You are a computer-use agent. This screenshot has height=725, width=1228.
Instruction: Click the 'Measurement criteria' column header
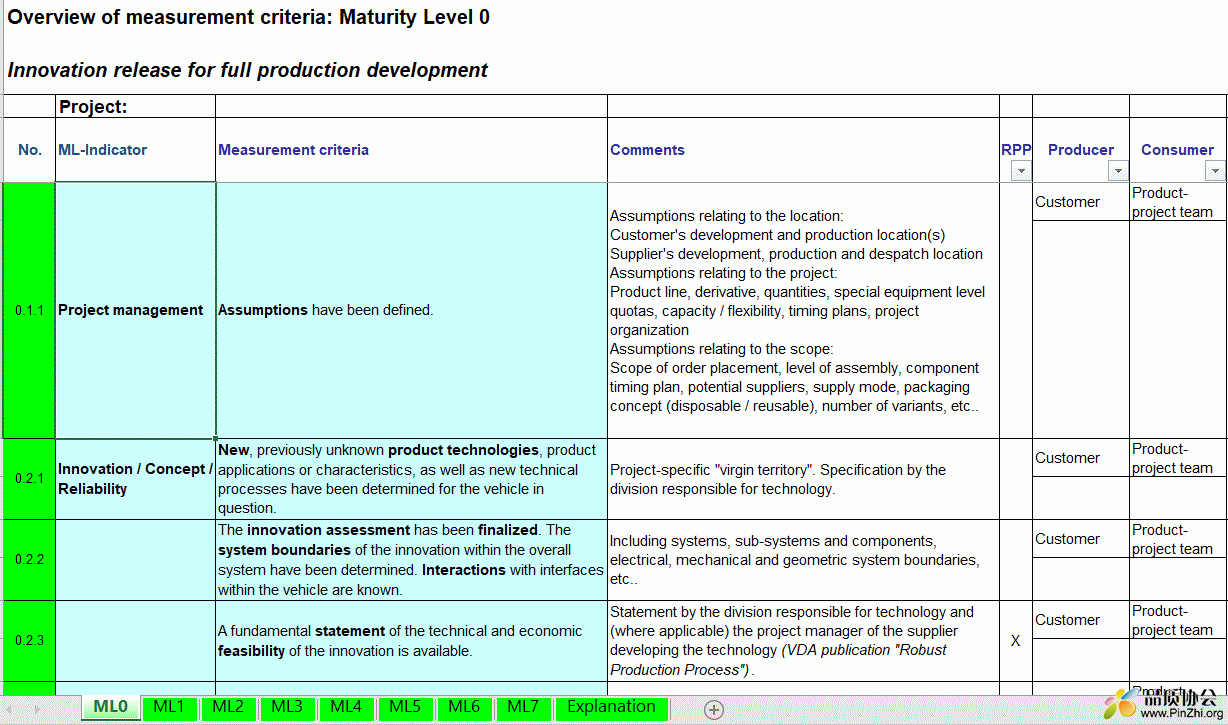(x=411, y=150)
